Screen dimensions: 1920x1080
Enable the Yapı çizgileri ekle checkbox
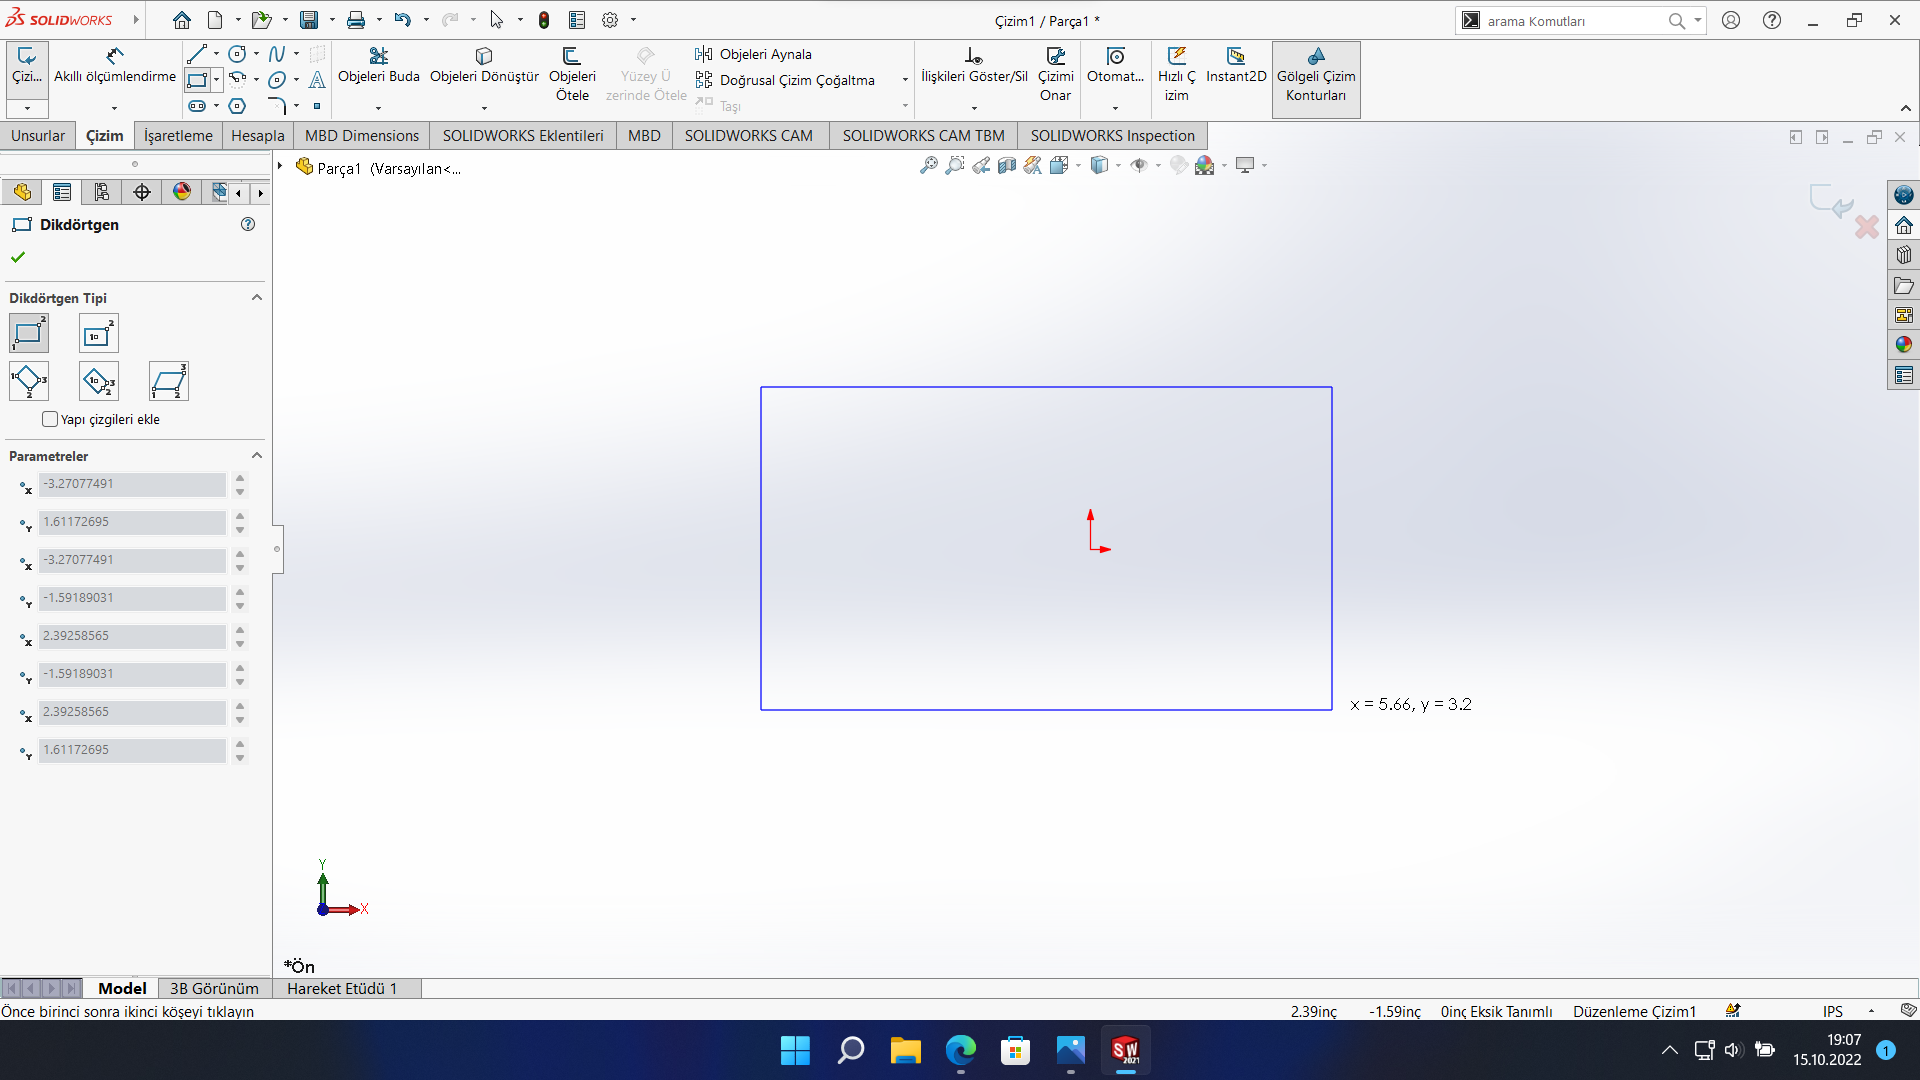(x=50, y=419)
